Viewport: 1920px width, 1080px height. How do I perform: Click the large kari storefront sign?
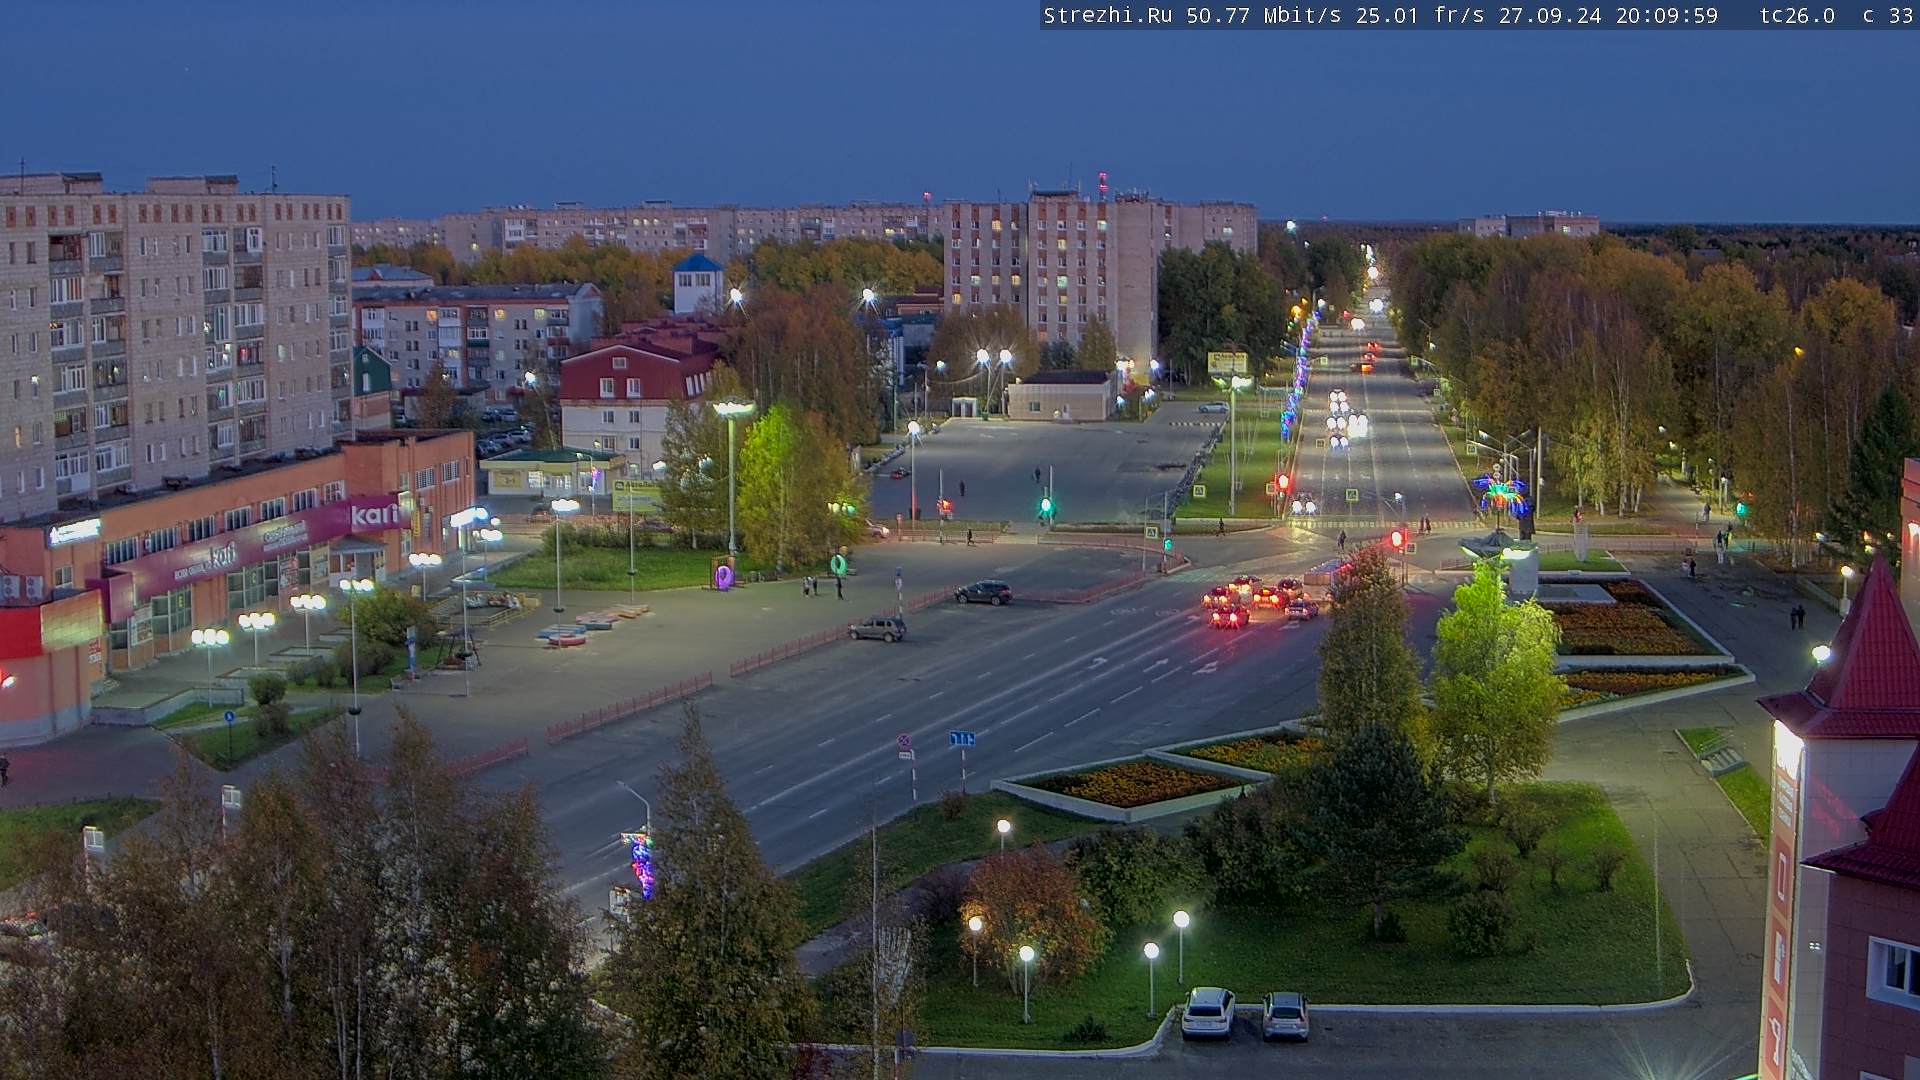376,515
